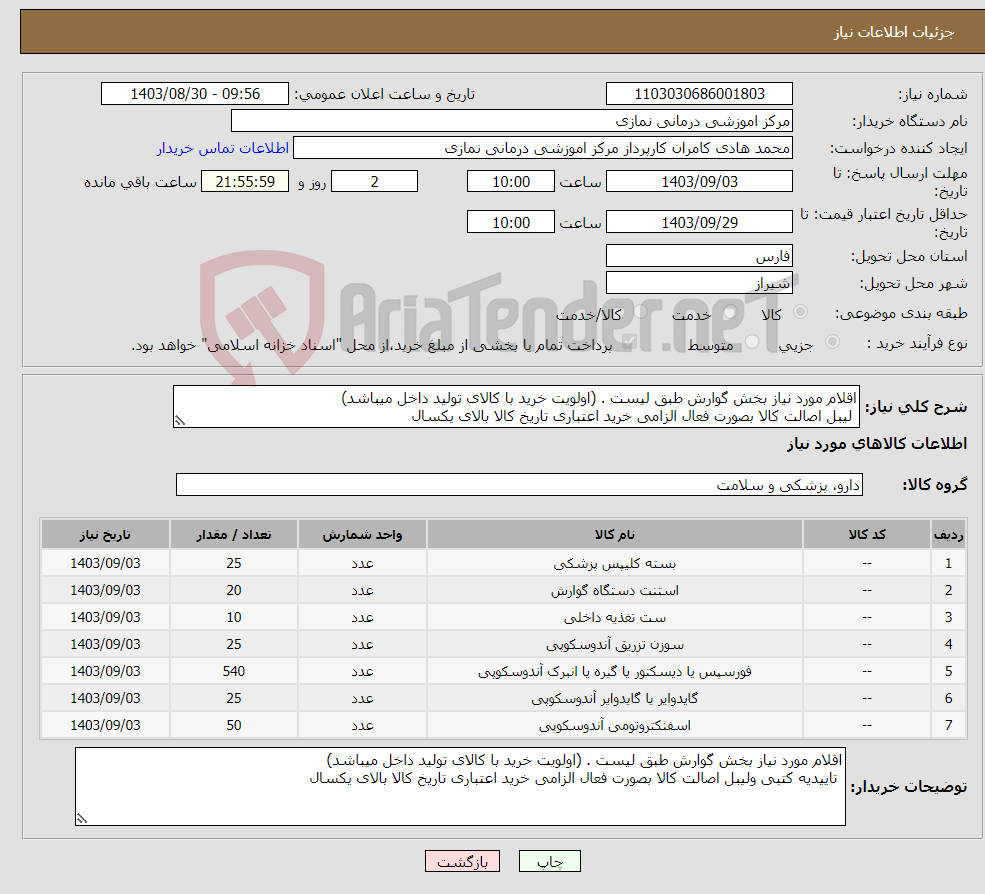Click the buyer notes textarea
985x894 pixels.
[460, 786]
